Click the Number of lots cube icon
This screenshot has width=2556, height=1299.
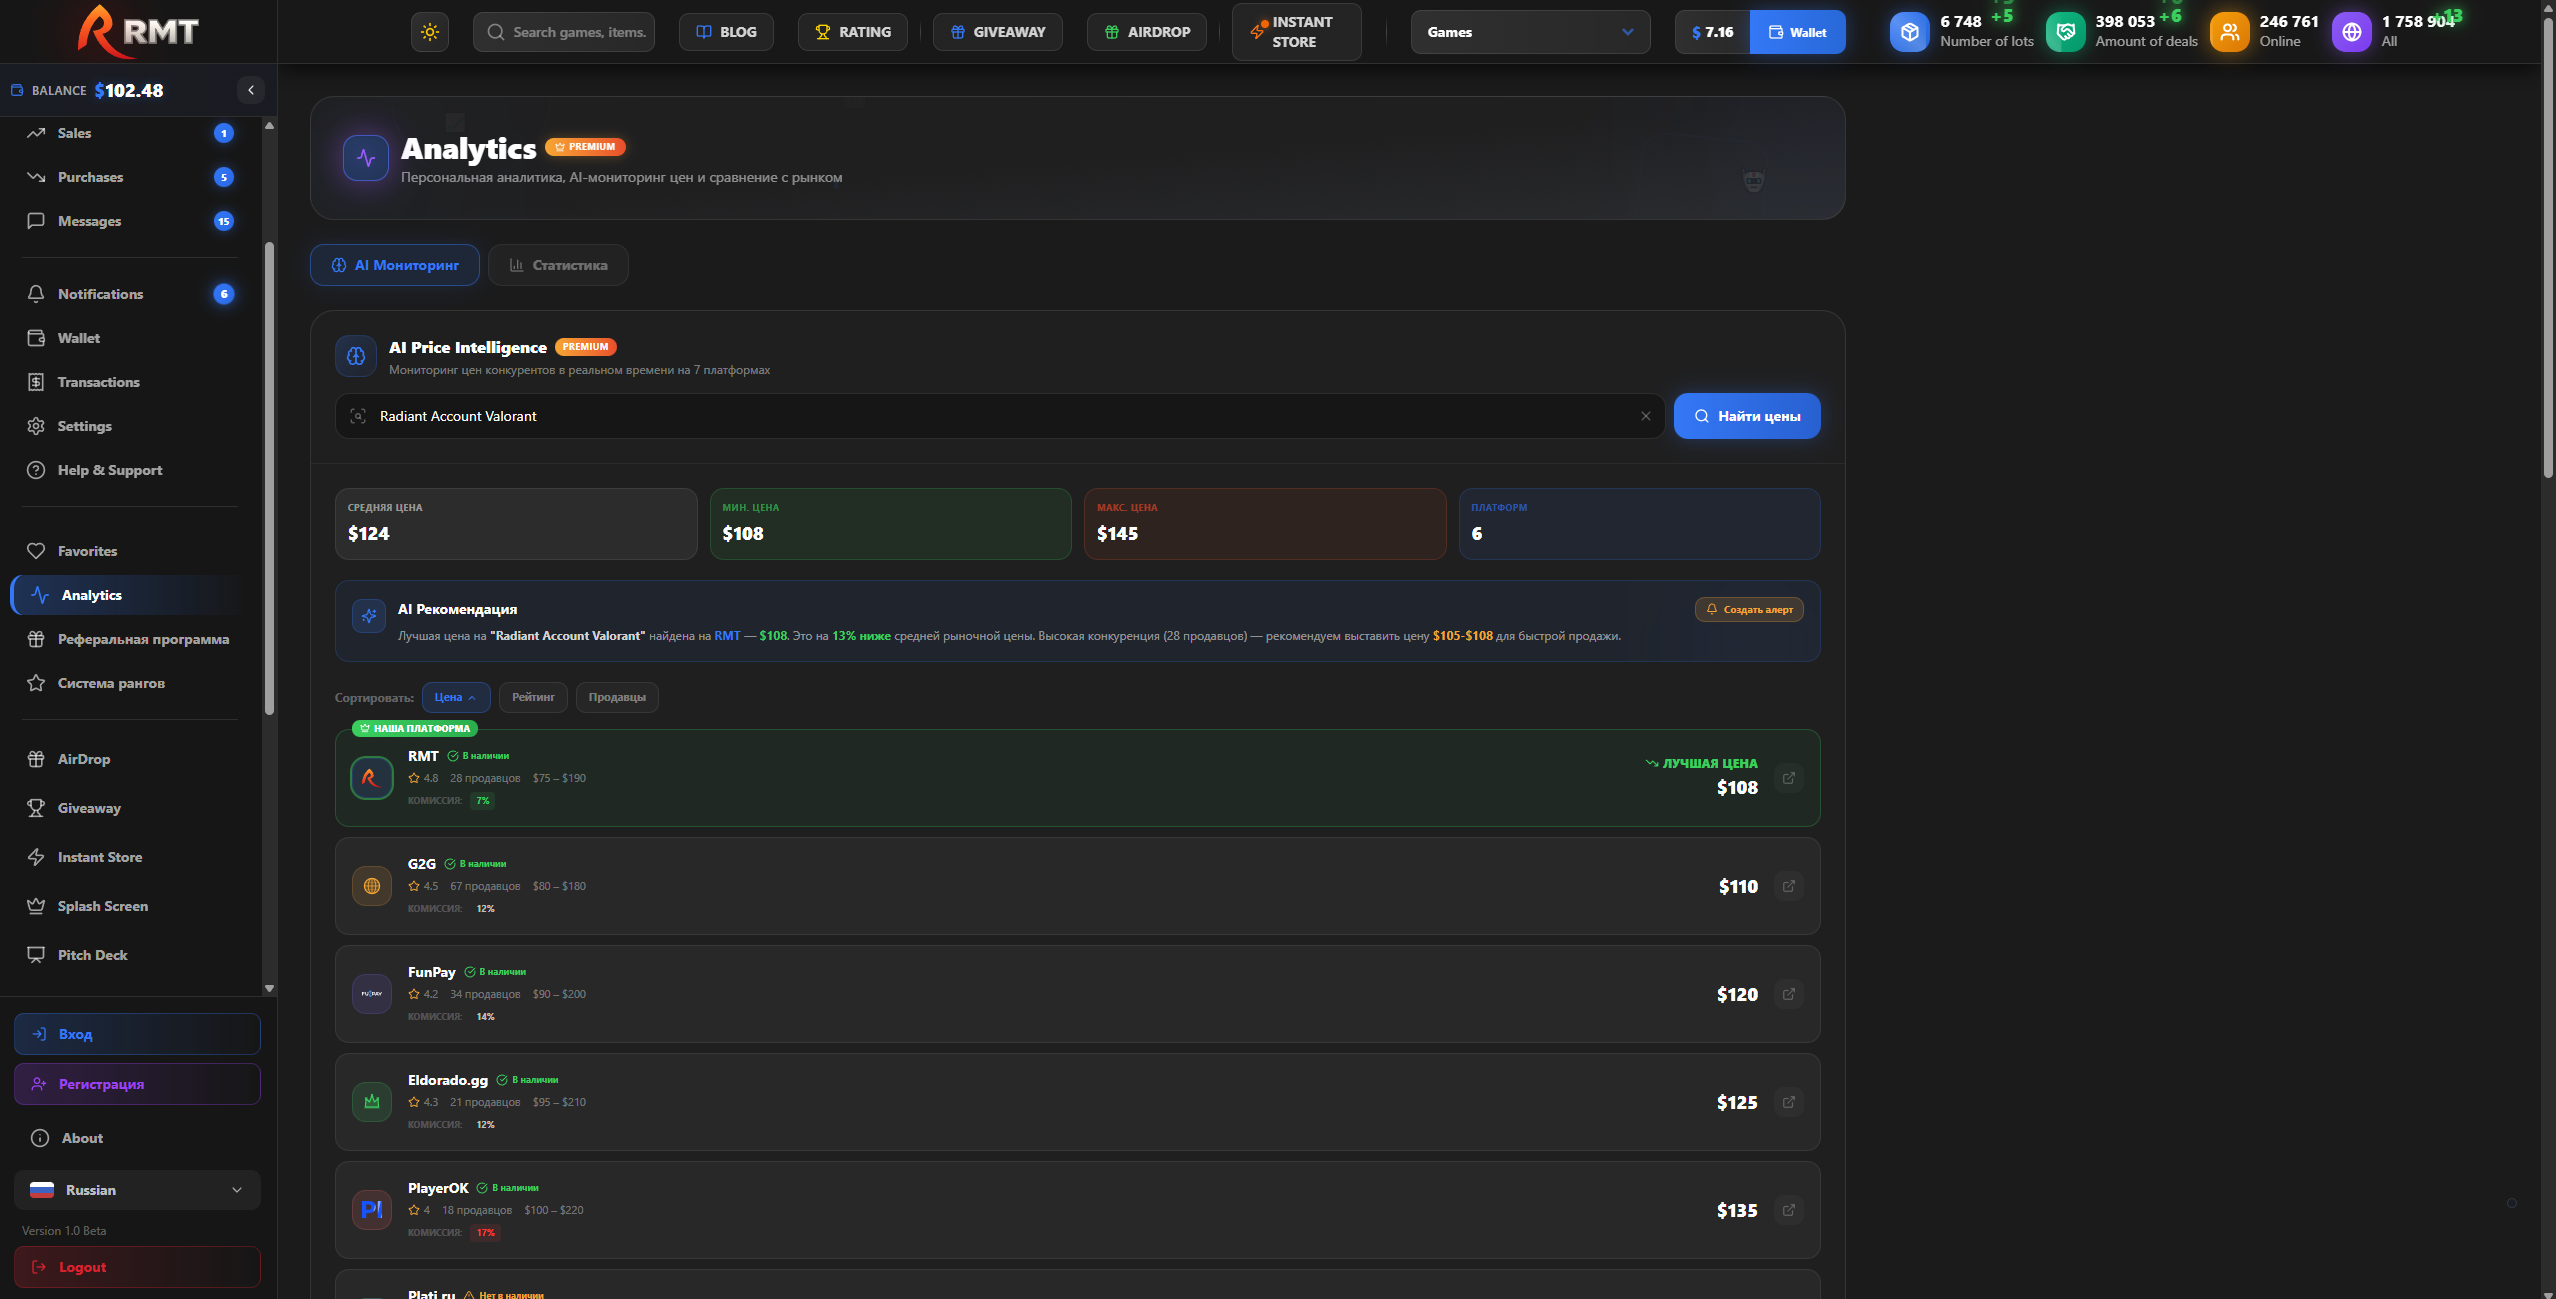[1910, 32]
